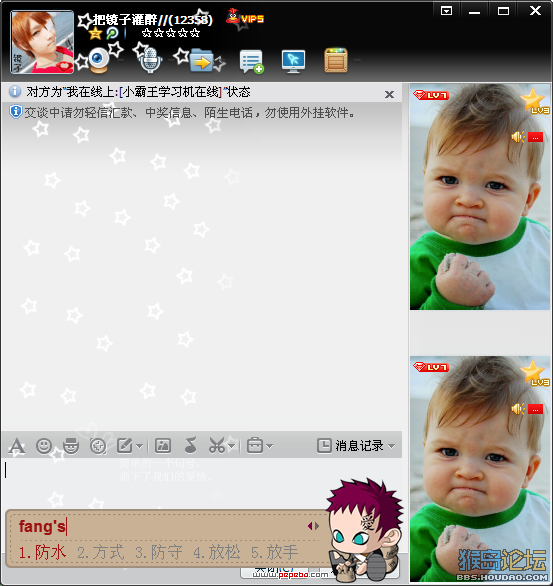Click the upper baby QQ show image
This screenshot has height=586, width=553.
pyautogui.click(x=480, y=197)
